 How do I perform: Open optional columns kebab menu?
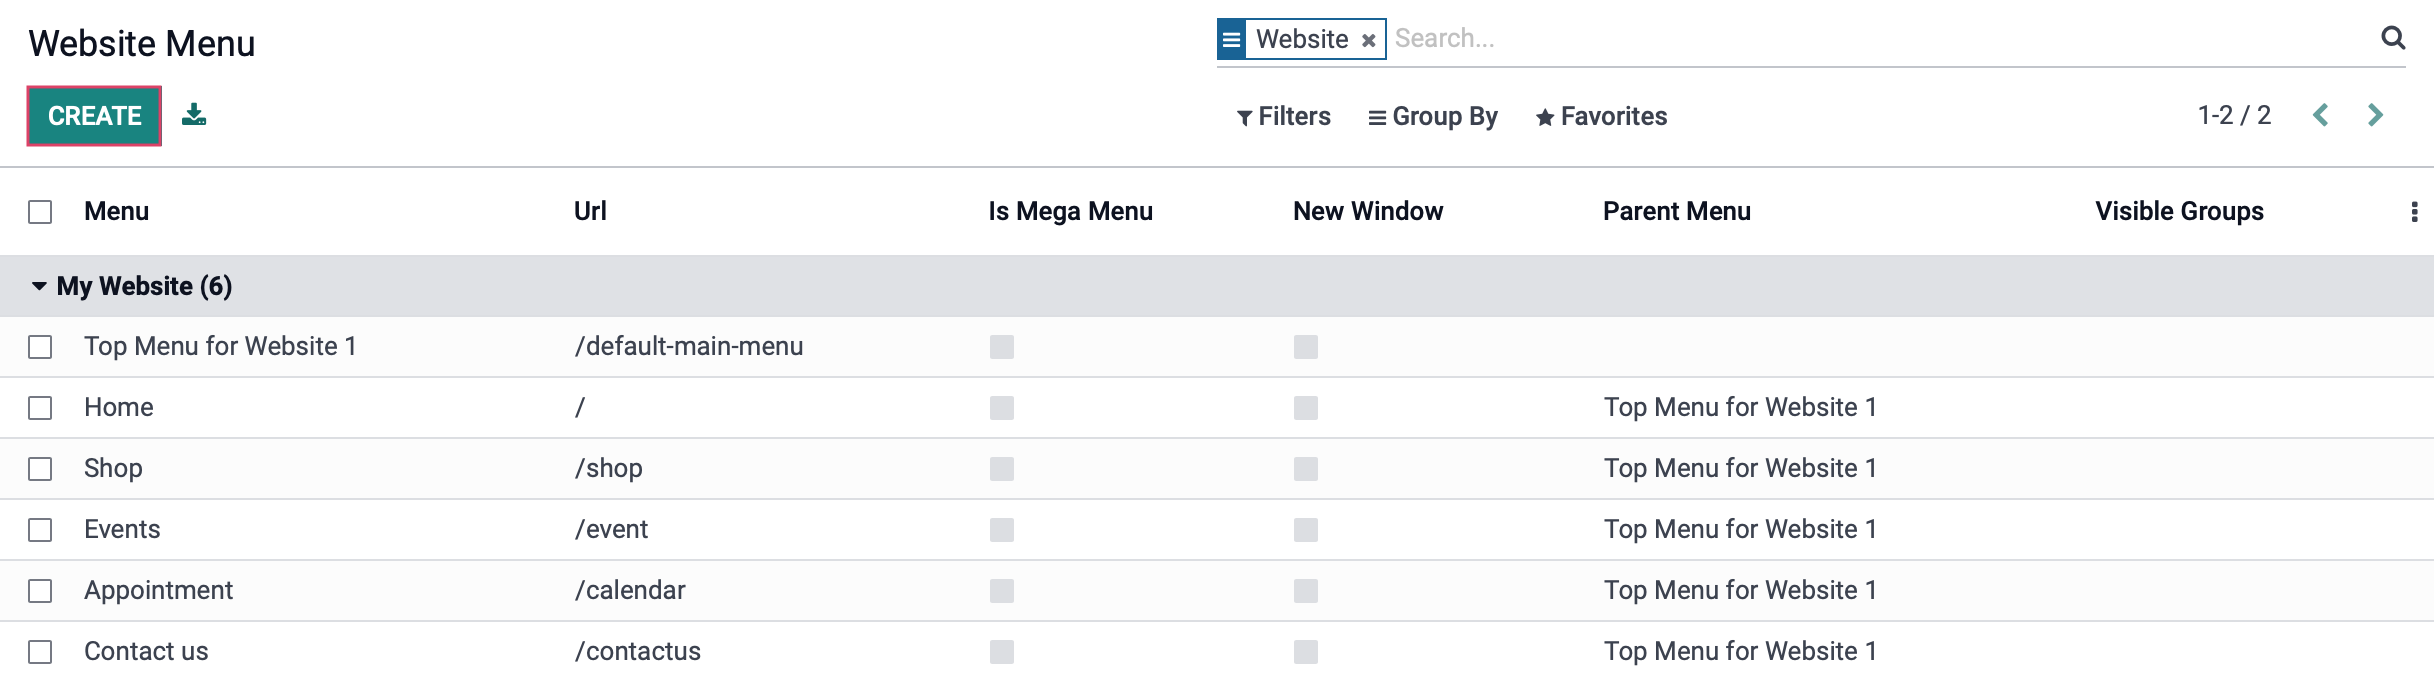[2414, 212]
